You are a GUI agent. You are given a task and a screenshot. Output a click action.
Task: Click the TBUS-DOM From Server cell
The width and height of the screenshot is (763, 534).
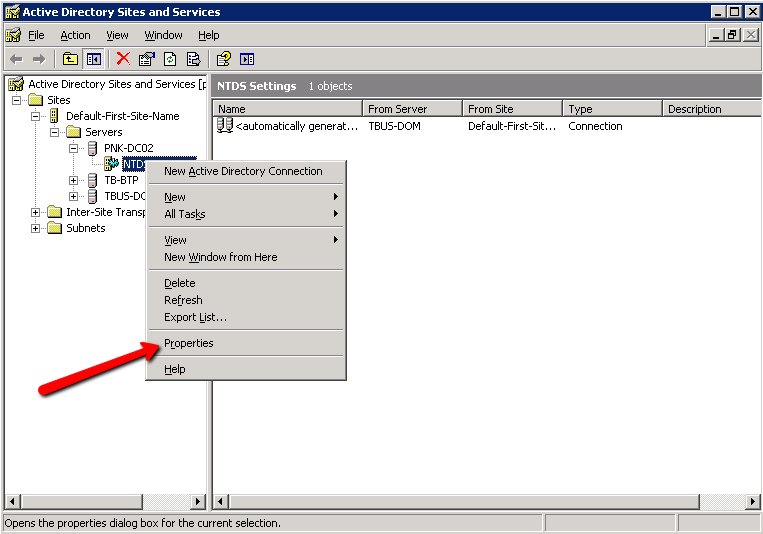[394, 126]
